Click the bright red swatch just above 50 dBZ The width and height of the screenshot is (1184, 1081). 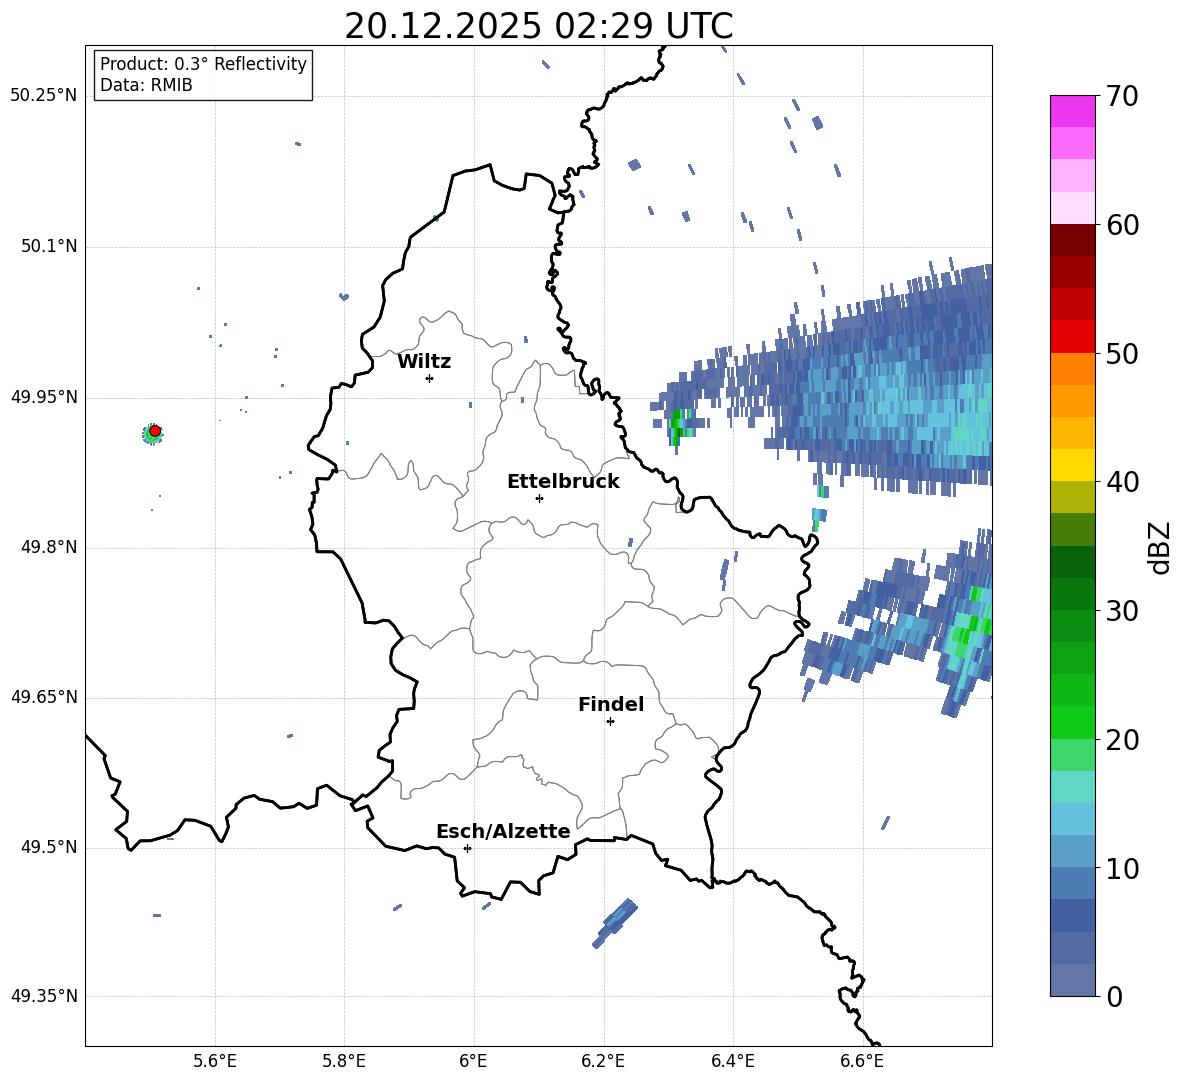pos(1072,337)
